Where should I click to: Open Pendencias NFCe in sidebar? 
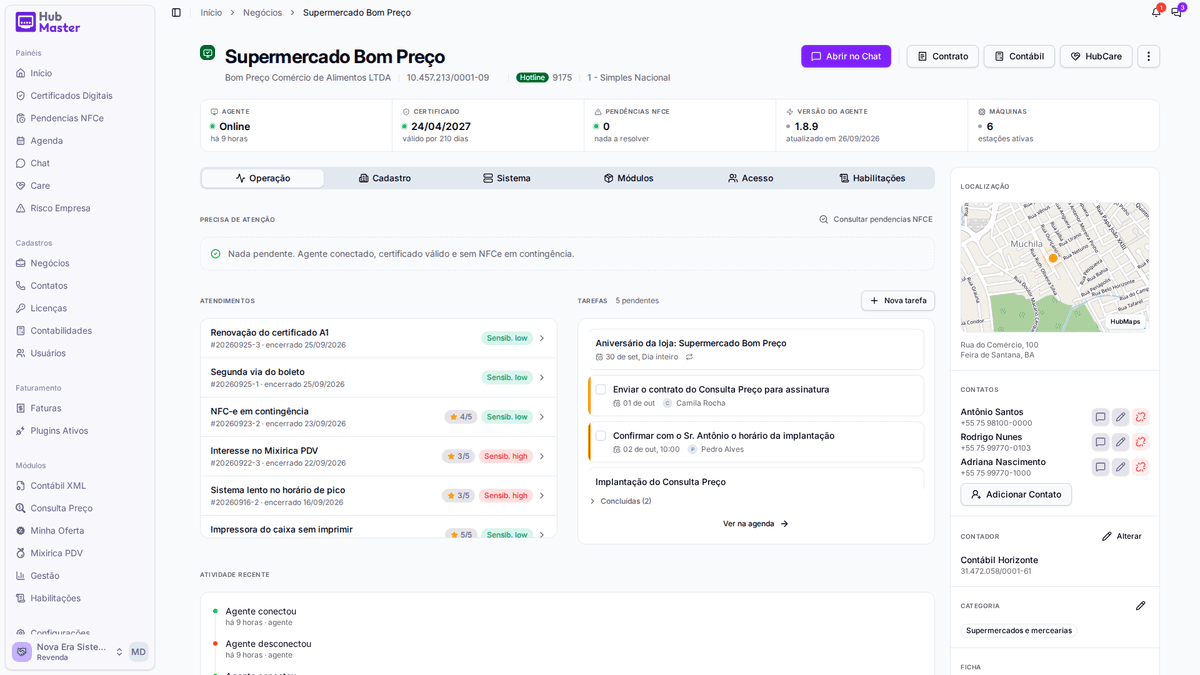pyautogui.click(x=82, y=118)
